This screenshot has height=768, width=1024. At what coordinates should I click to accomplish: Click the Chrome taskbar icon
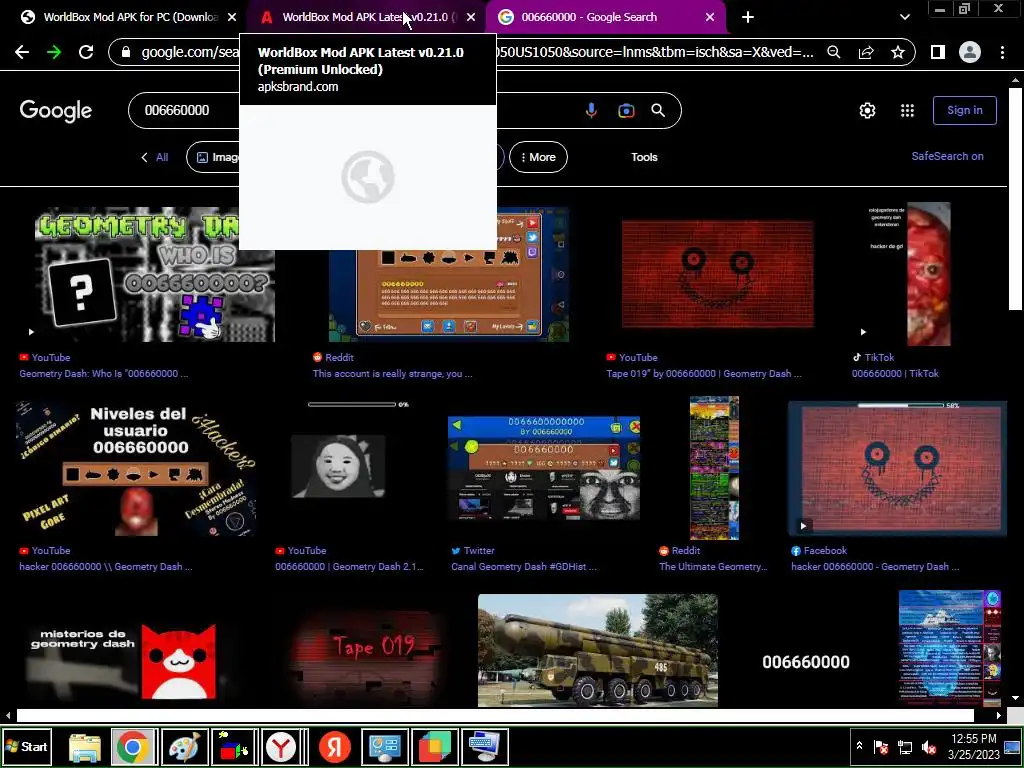pos(133,747)
